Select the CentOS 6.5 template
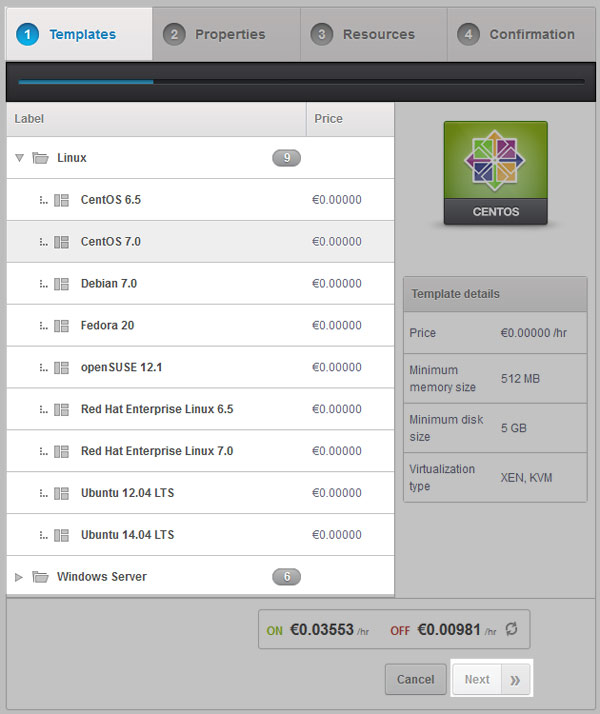Screen dimensions: 600x714 [200, 200]
